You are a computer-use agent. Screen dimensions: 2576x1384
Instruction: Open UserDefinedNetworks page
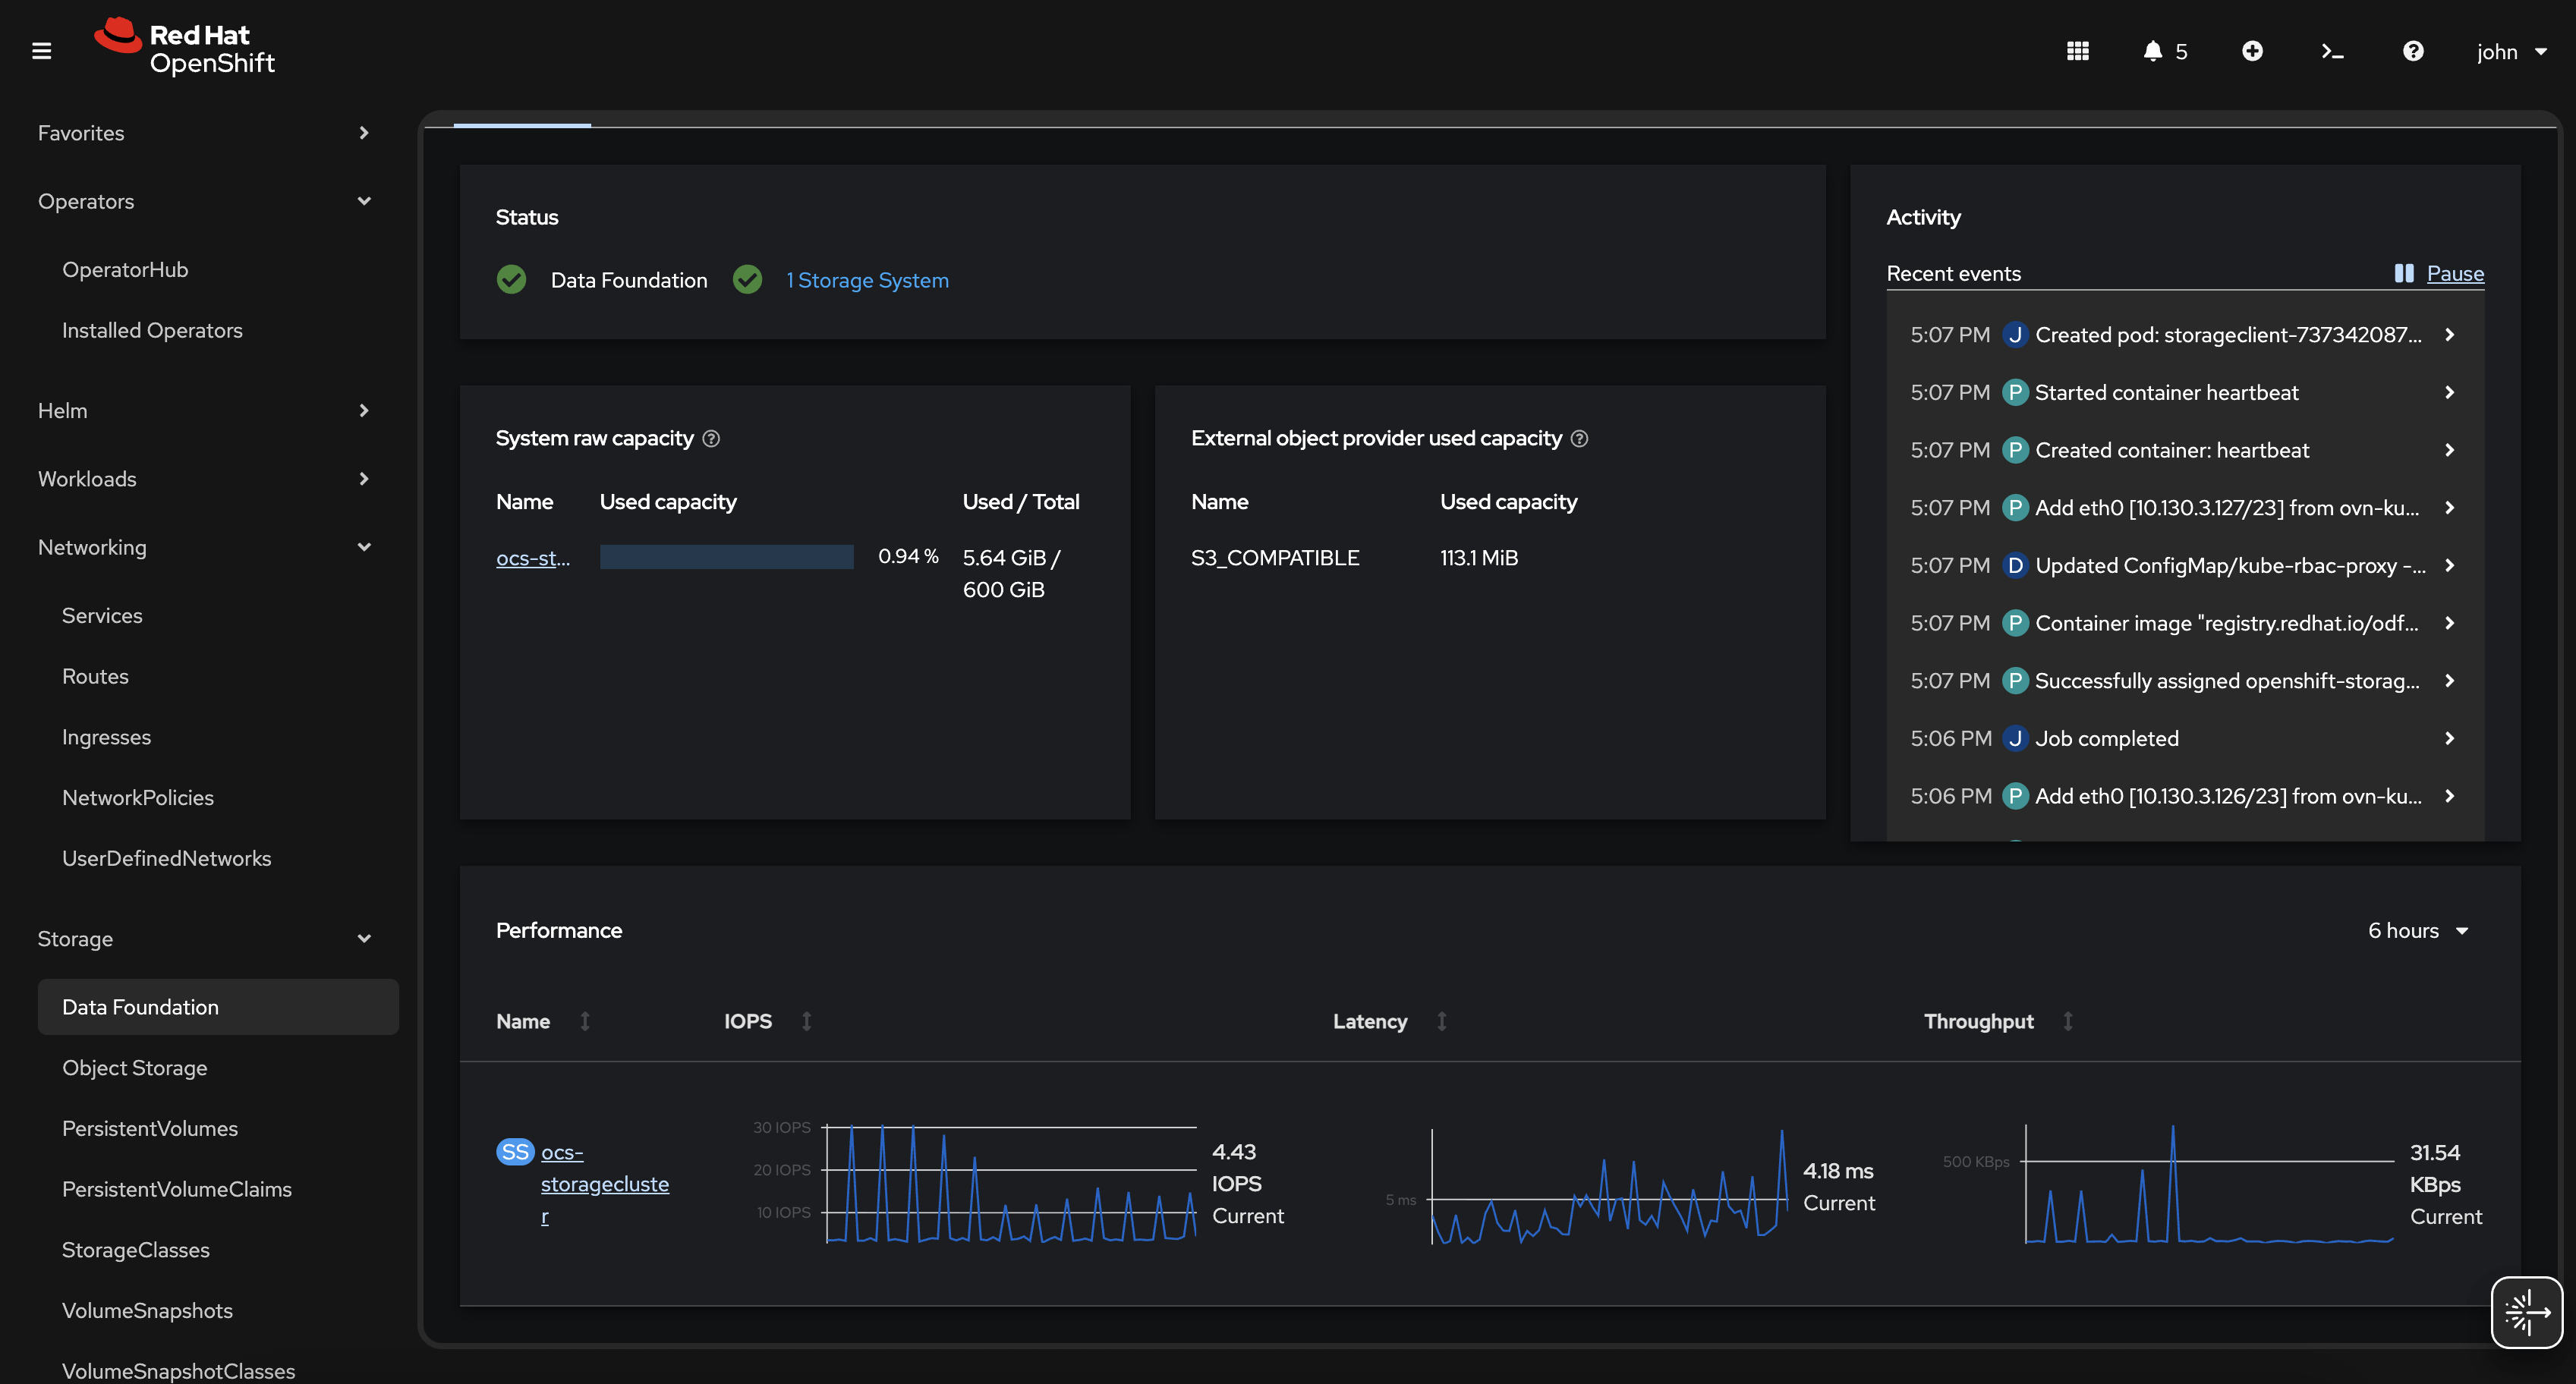click(x=166, y=858)
